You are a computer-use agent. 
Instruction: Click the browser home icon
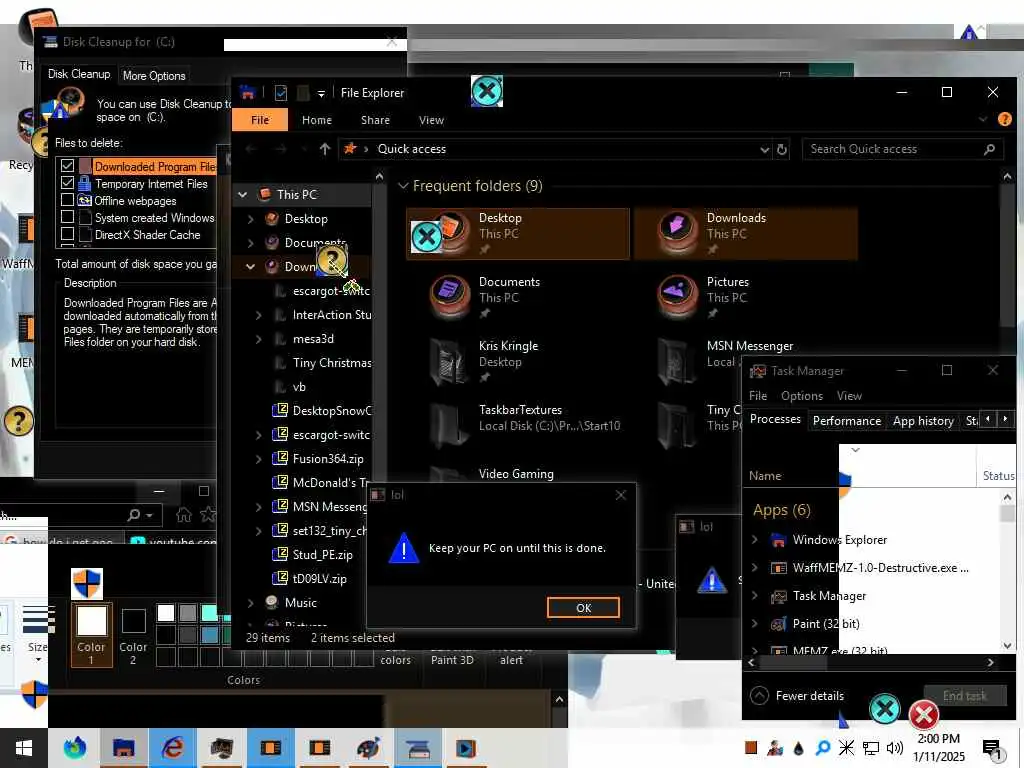[184, 515]
